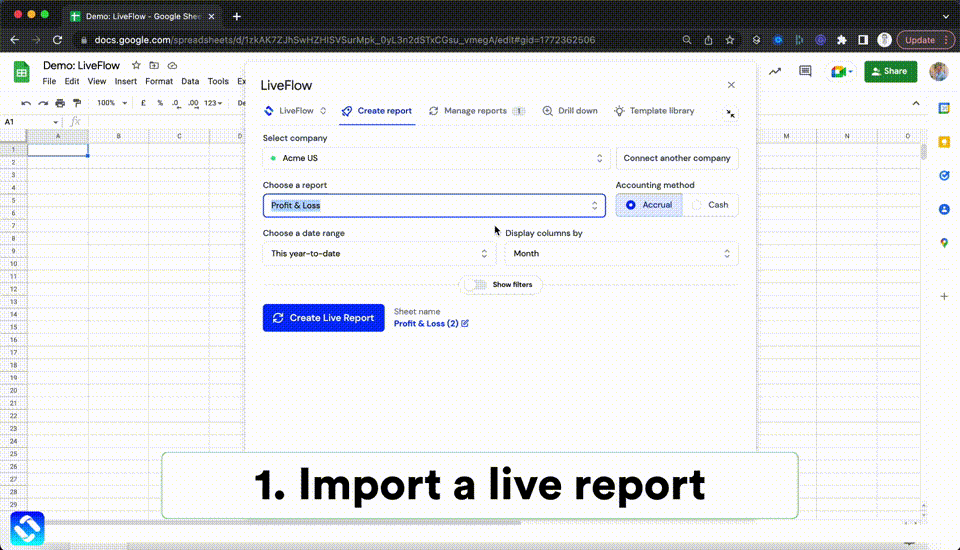
Task: Click the browser Update button
Action: (924, 40)
